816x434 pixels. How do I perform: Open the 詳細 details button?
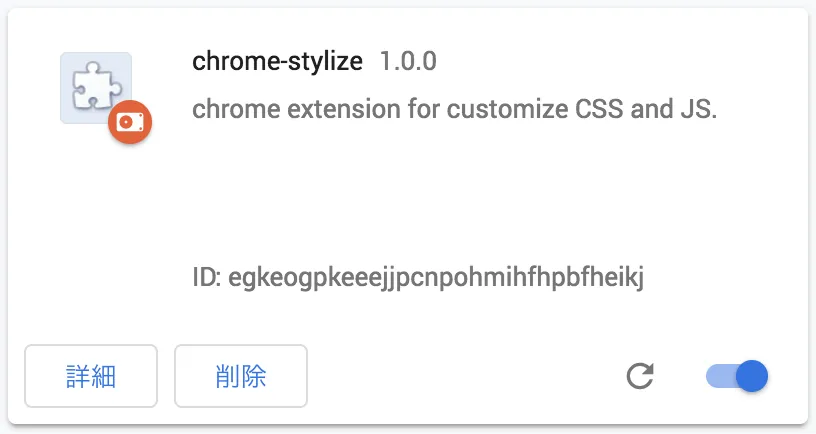[x=91, y=376]
